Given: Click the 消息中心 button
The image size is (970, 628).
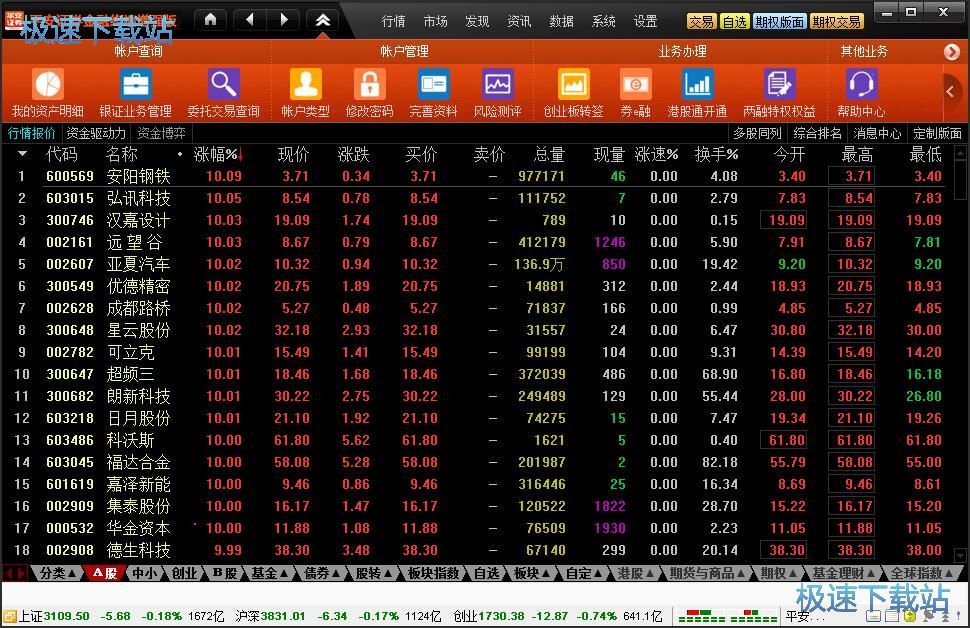Looking at the screenshot, I should click(x=877, y=133).
